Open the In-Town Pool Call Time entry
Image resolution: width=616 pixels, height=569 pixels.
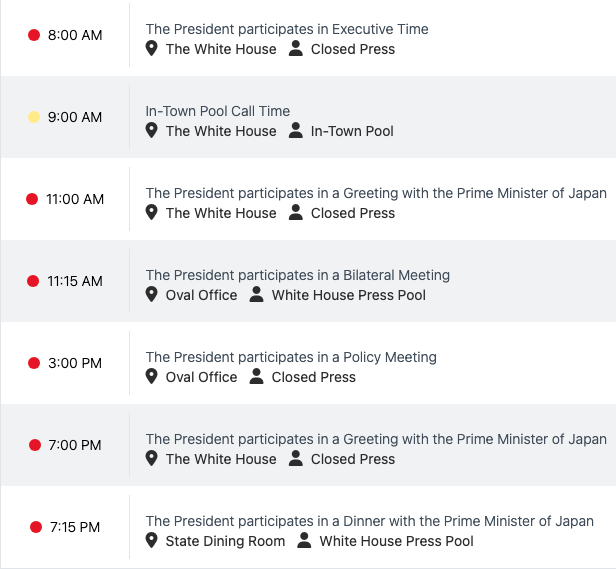click(218, 111)
